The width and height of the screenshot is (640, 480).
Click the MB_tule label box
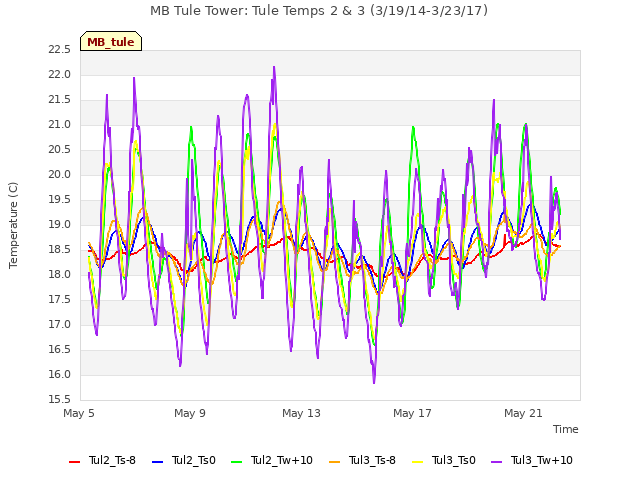pos(111,41)
